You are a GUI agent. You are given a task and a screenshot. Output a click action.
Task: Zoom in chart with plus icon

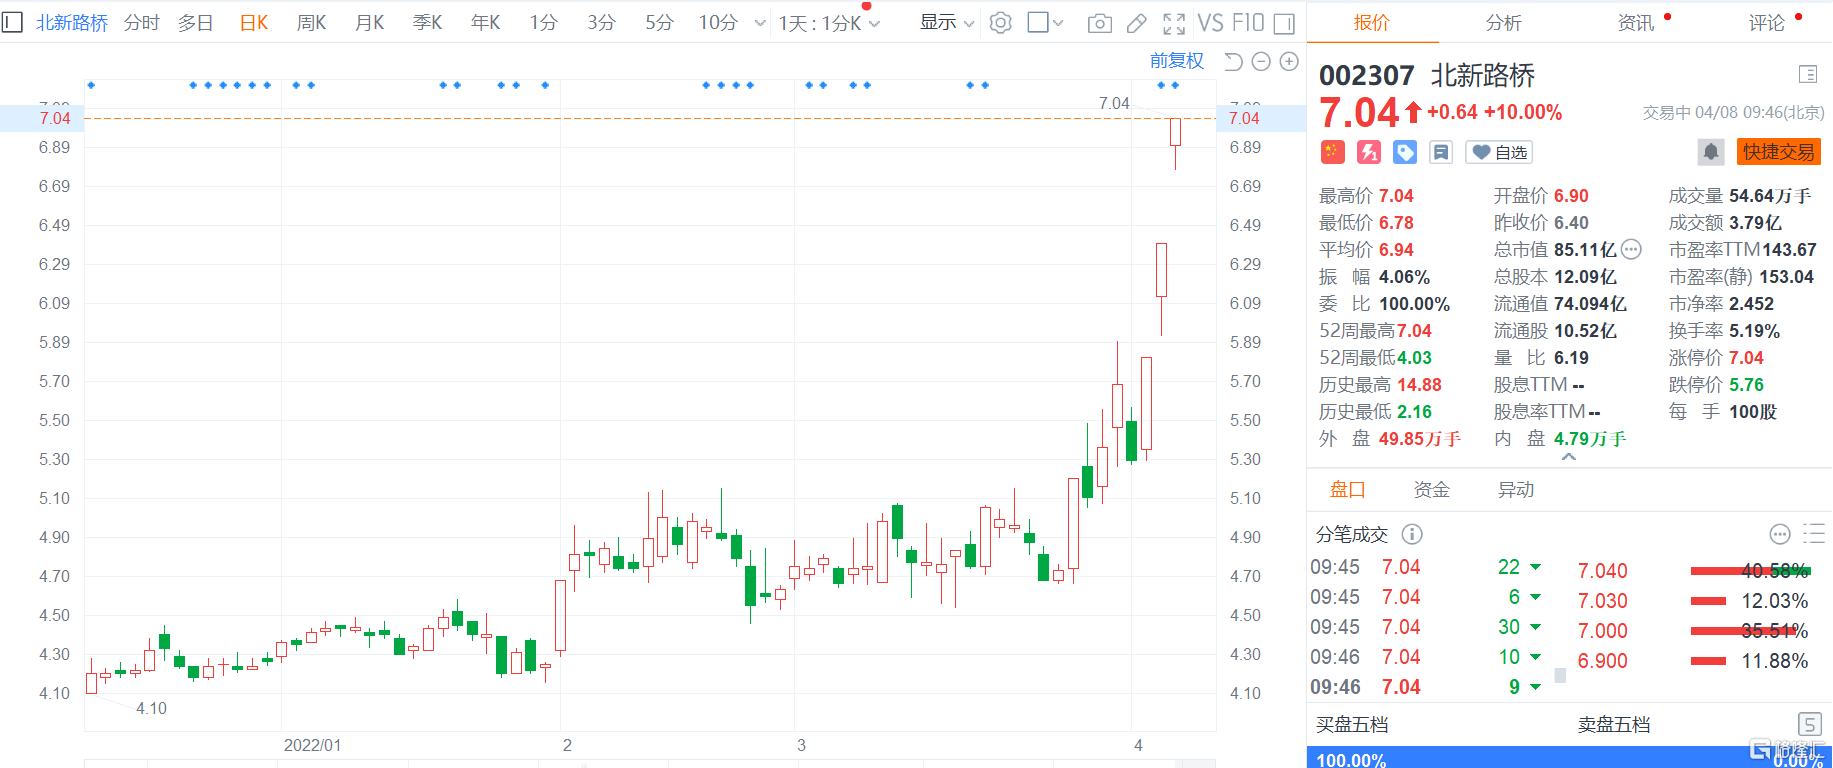[x=1289, y=62]
